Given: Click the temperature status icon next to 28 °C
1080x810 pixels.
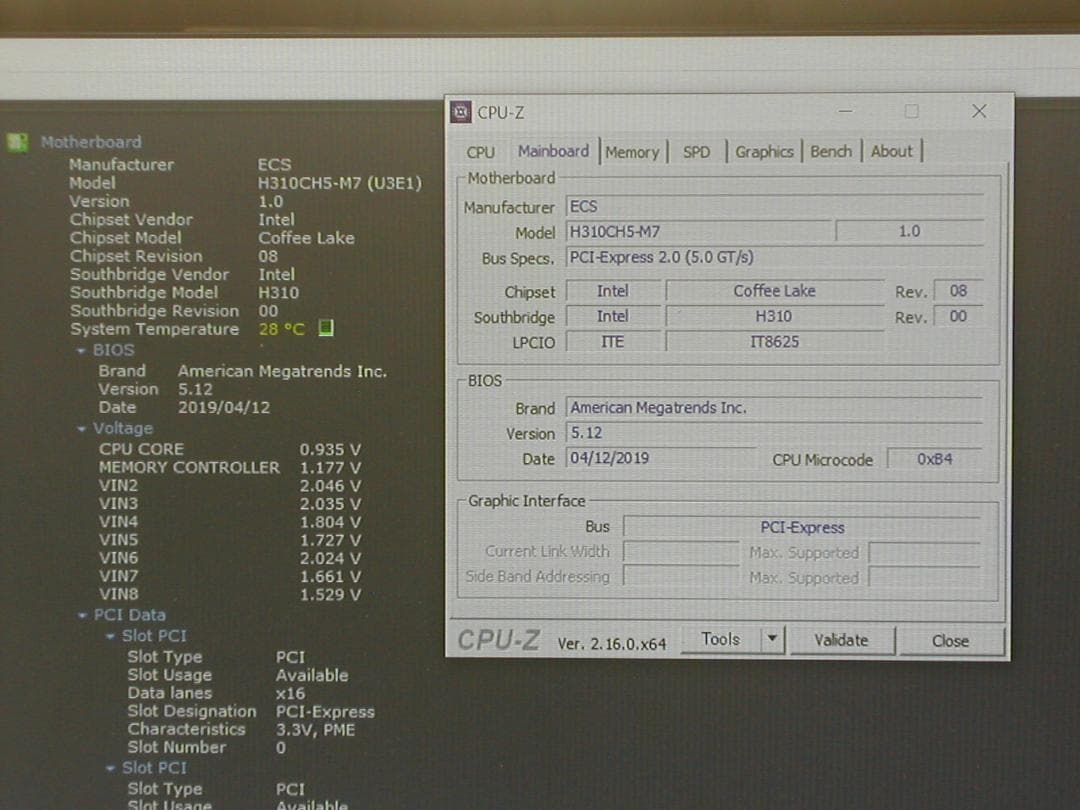Looking at the screenshot, I should coord(325,328).
